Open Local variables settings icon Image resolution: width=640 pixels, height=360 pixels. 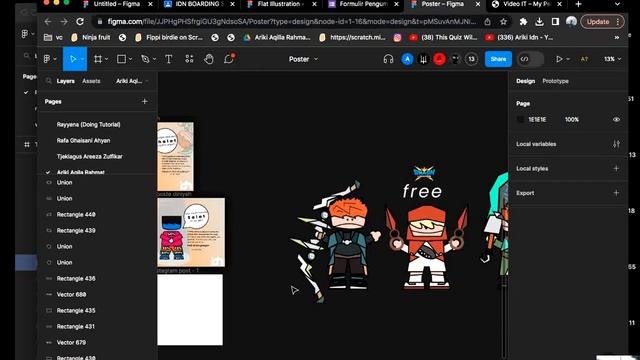point(616,144)
